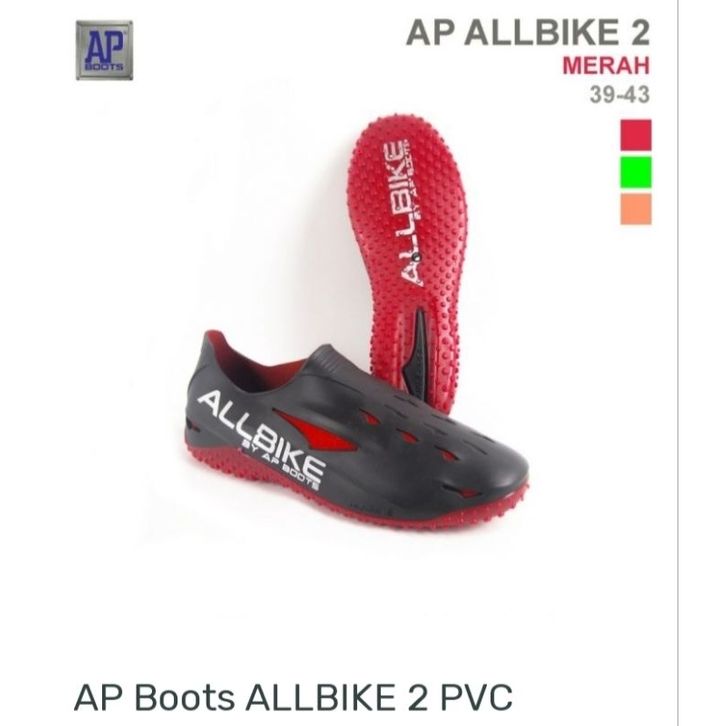Open the AP ALLBIKE 2 title
The image size is (726, 726).
point(528,33)
